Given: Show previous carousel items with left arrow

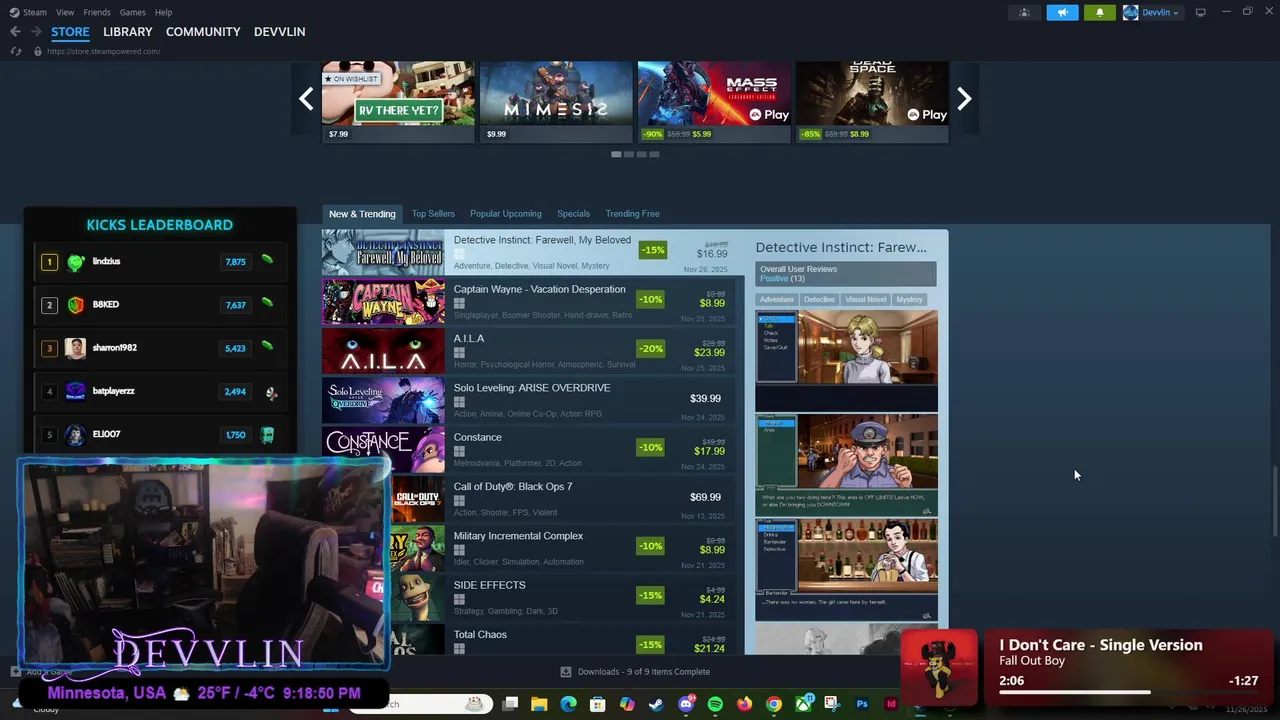Looking at the screenshot, I should (306, 98).
